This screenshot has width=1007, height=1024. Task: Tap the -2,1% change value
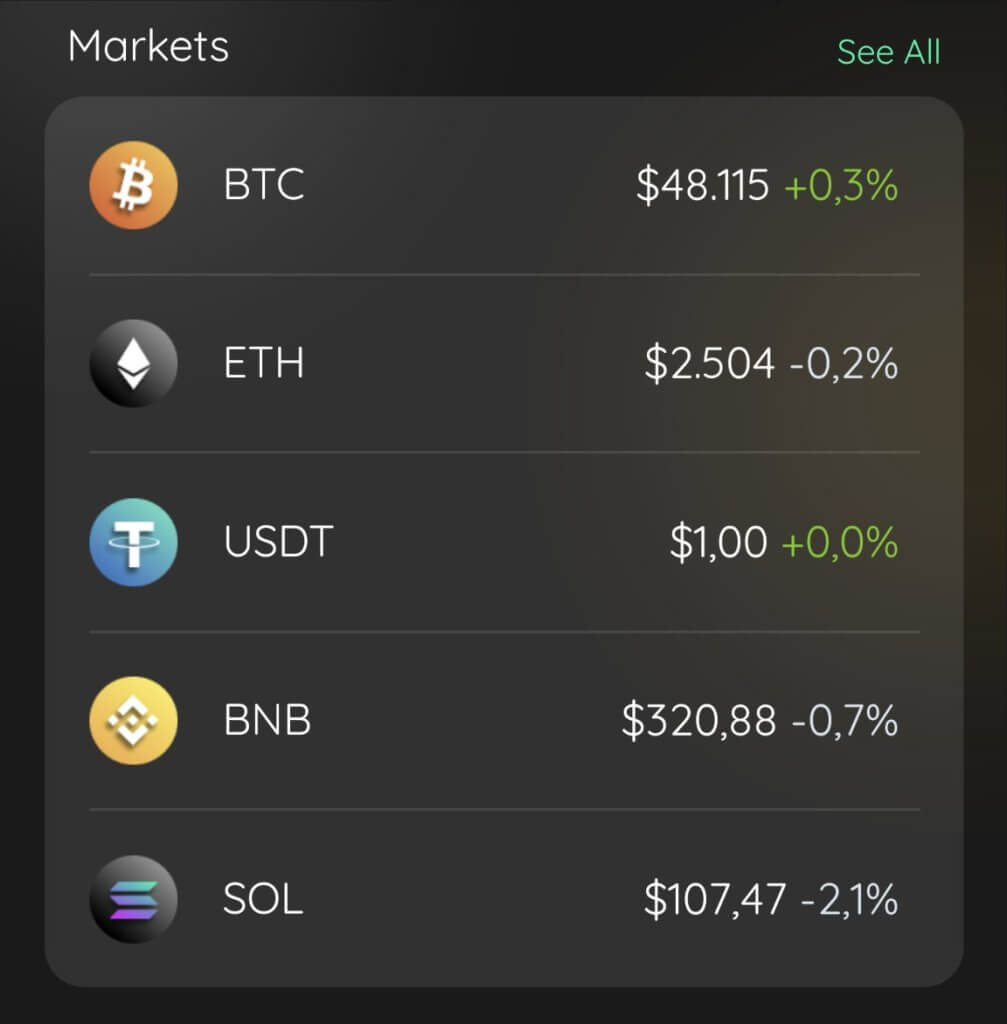849,899
